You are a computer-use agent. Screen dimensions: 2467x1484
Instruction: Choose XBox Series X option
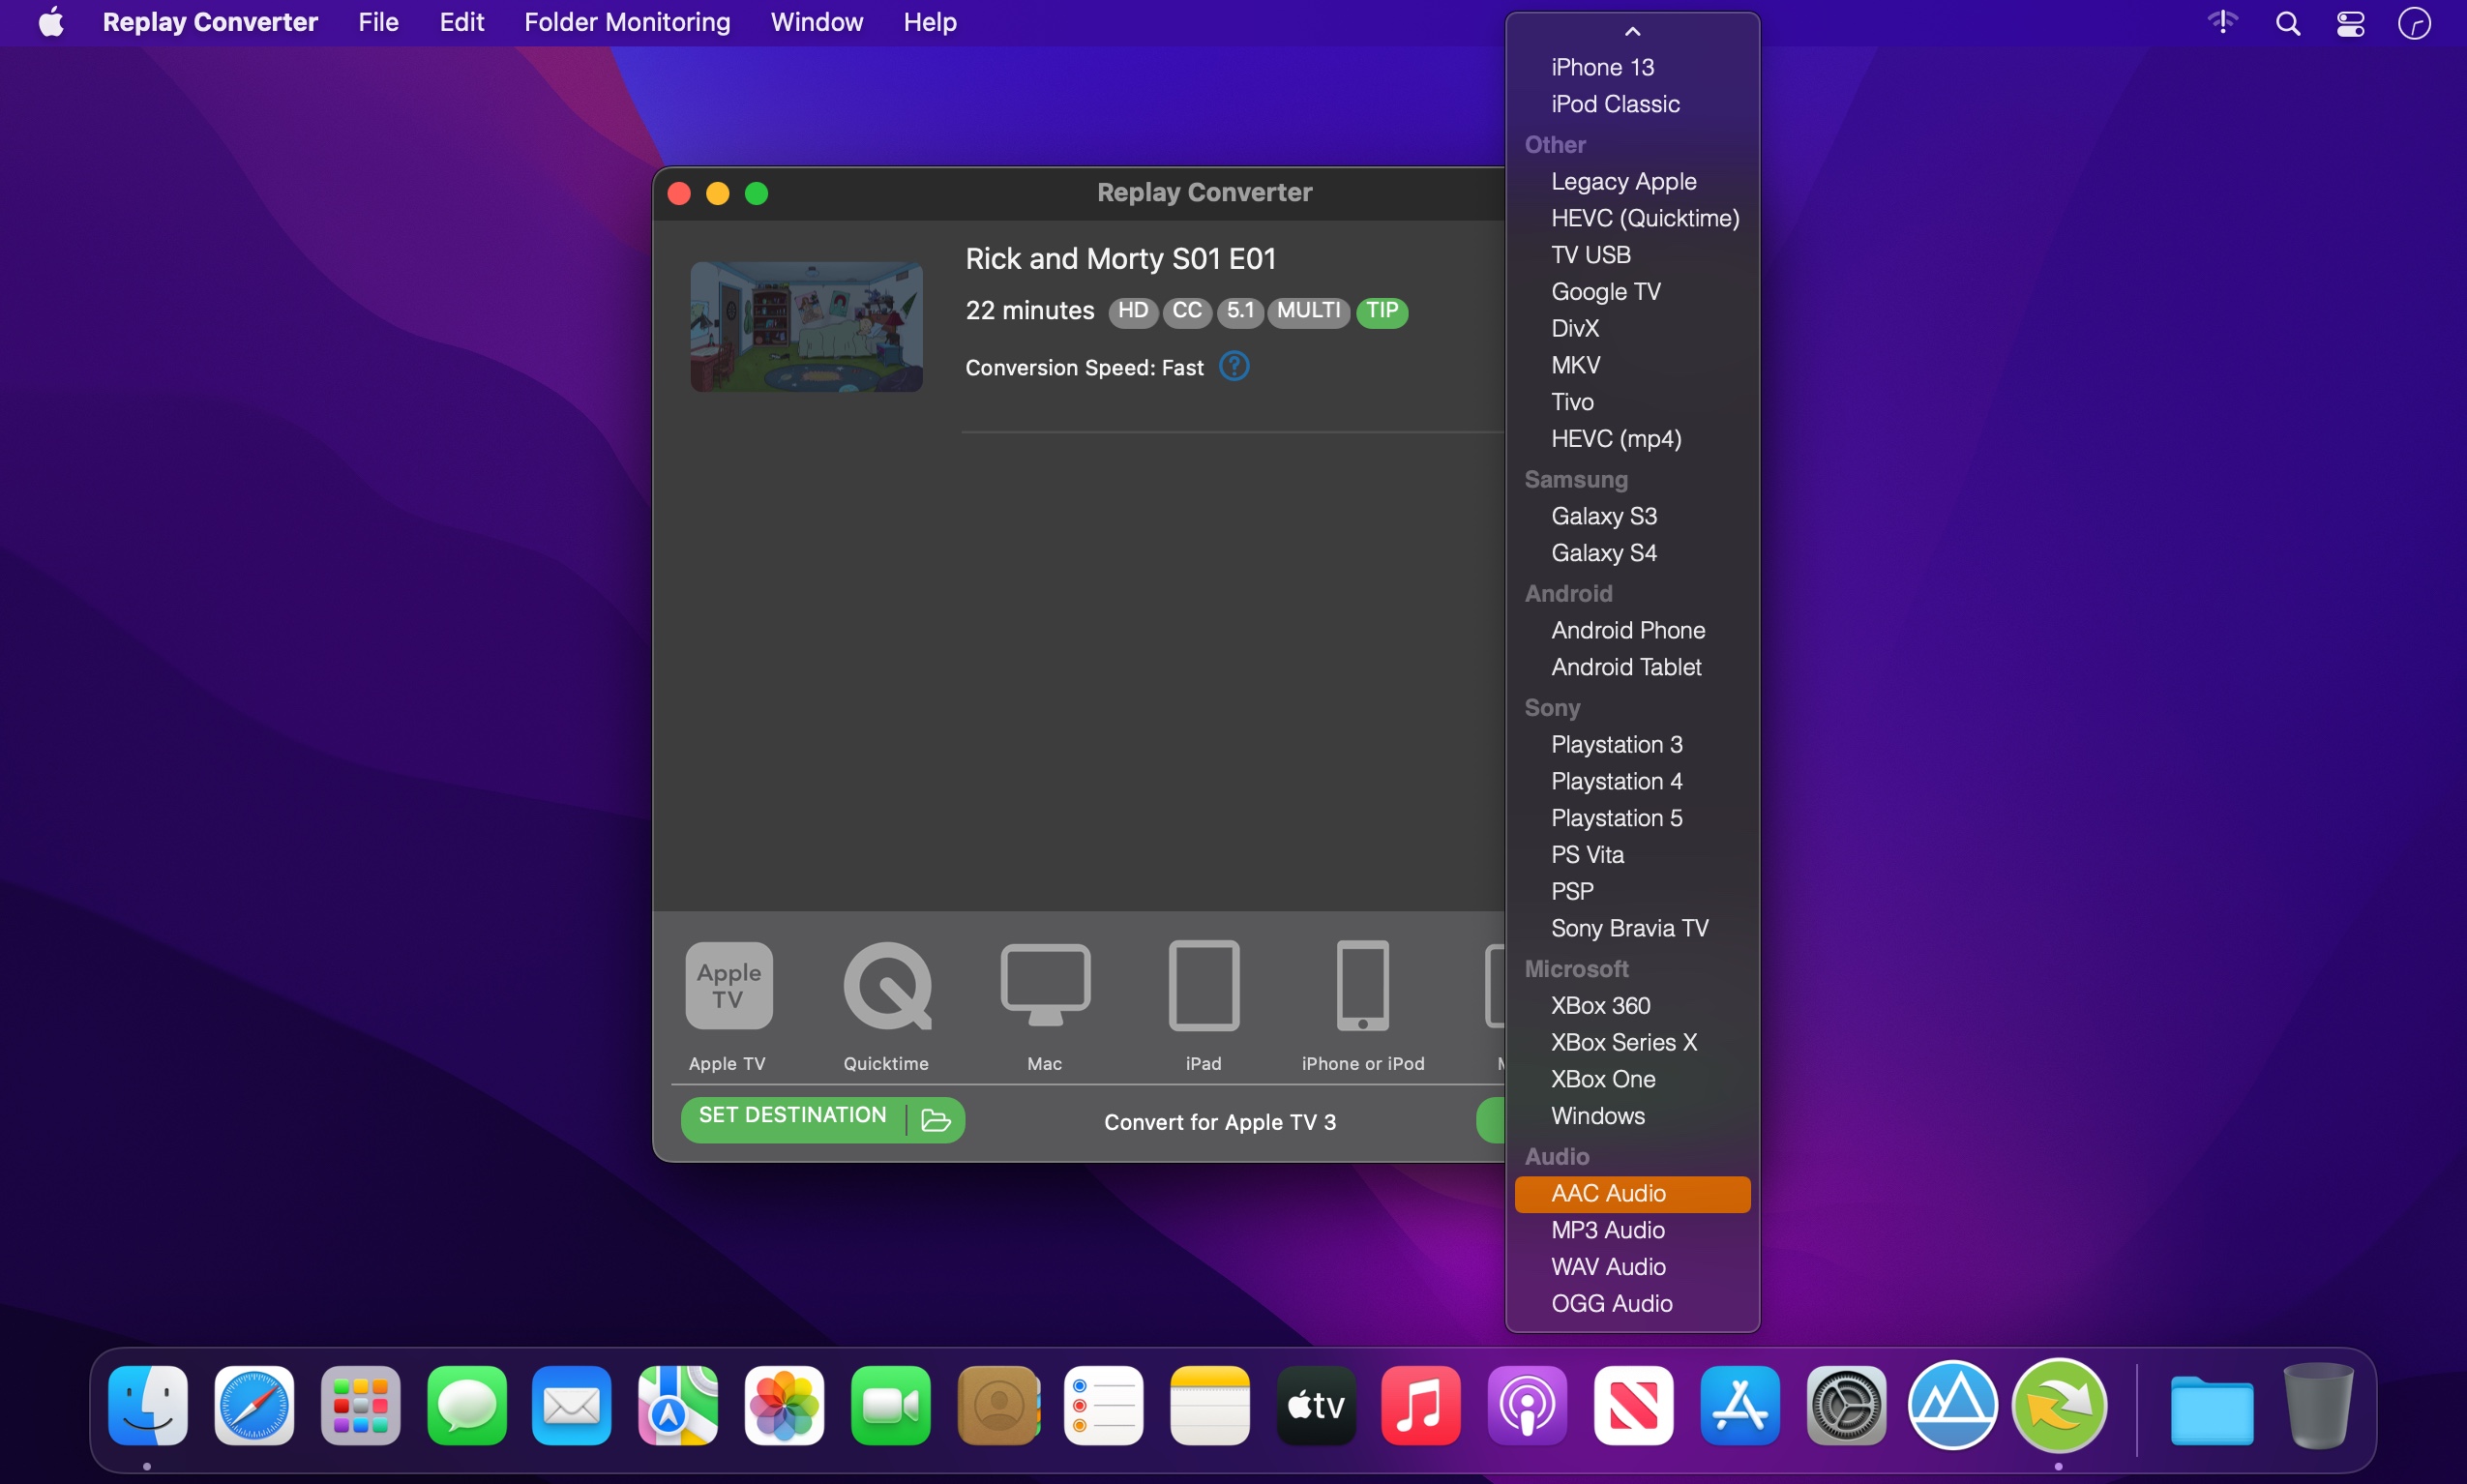click(1632, 1042)
